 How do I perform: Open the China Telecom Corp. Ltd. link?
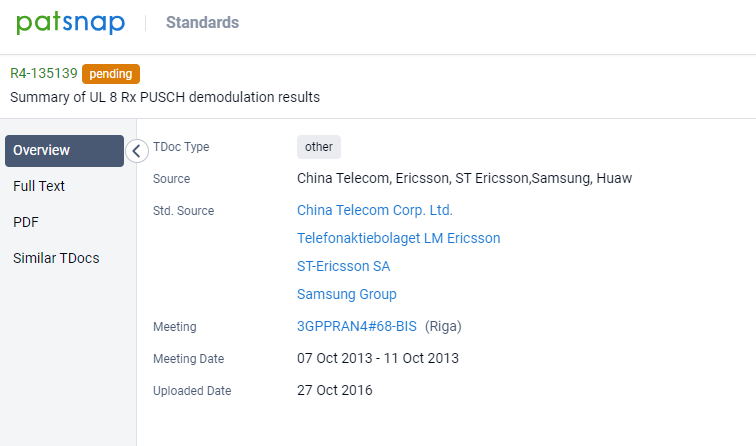[x=375, y=210]
